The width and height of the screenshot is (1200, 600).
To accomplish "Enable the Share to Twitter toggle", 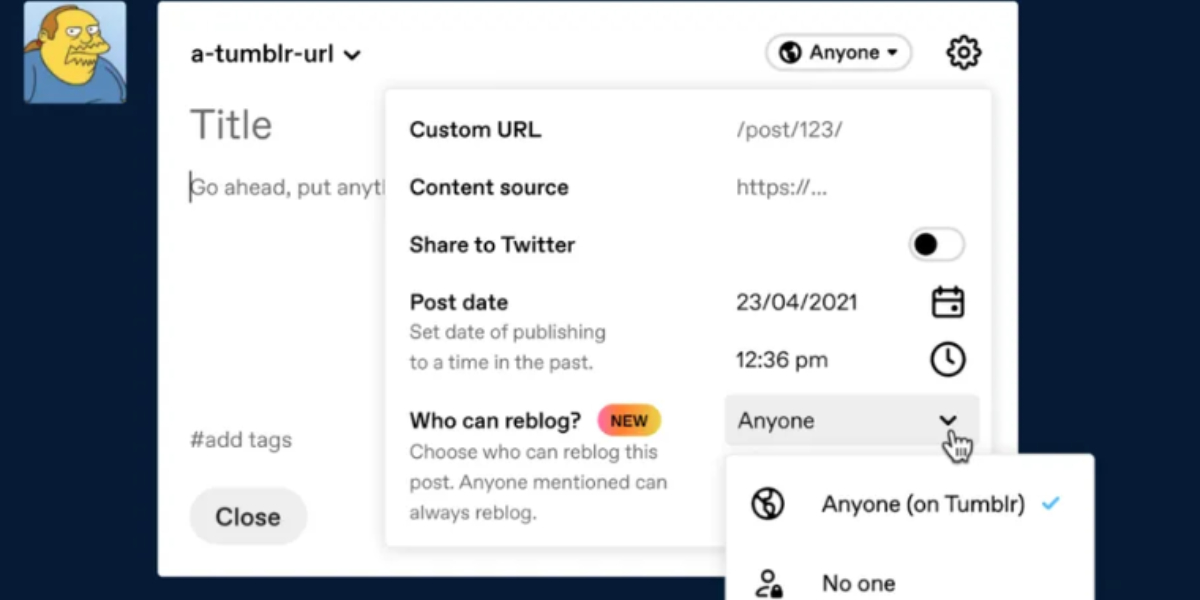I will click(x=936, y=245).
